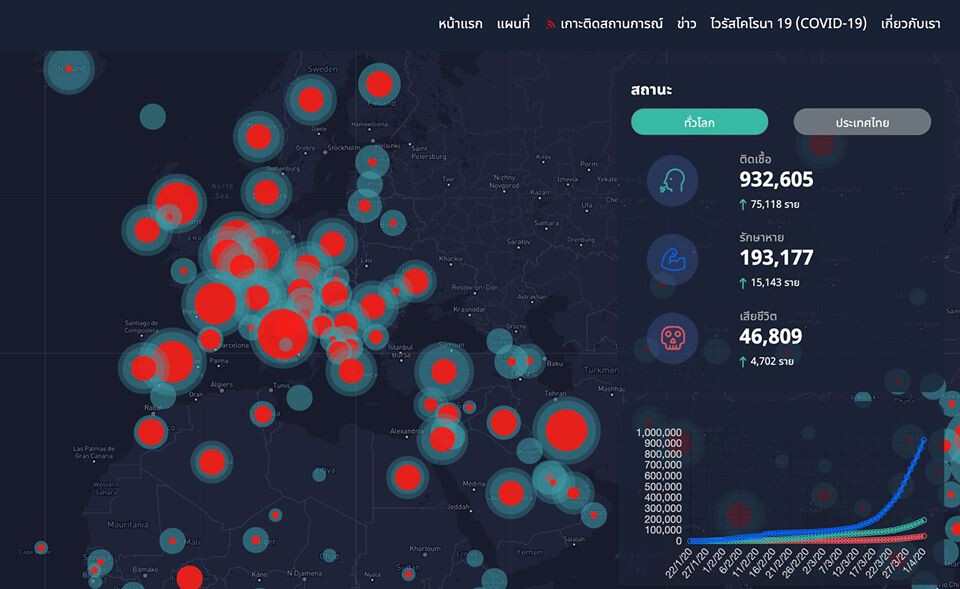Click the up-arrow next to 75,118 ราย
Viewport: 960px width, 589px height.
coord(743,205)
